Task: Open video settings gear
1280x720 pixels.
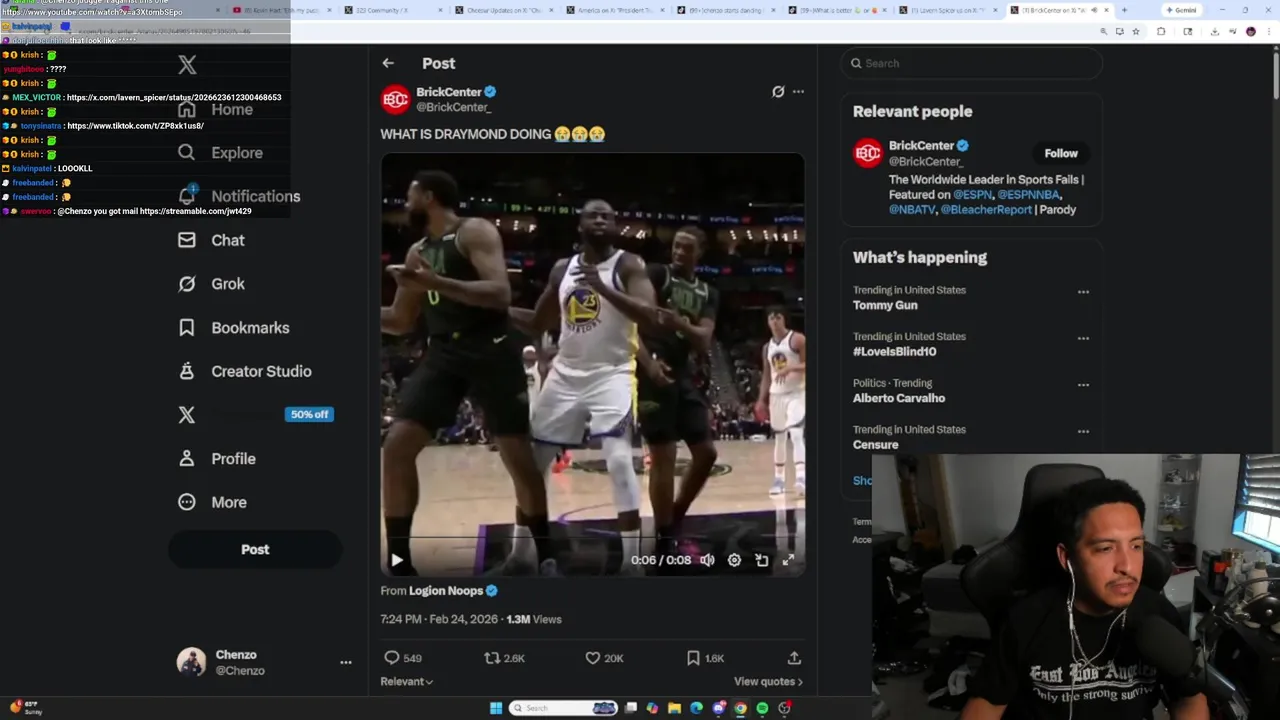Action: point(734,560)
